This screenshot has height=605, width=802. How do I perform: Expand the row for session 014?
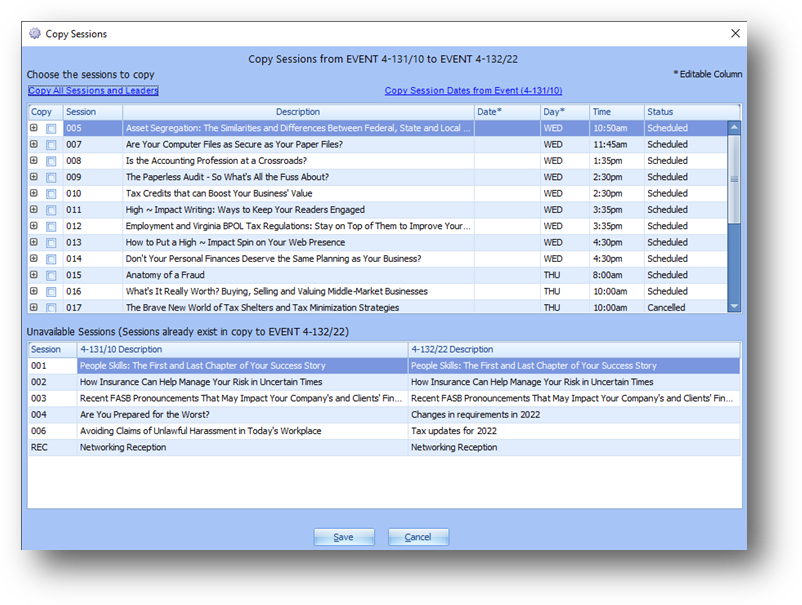[x=34, y=258]
